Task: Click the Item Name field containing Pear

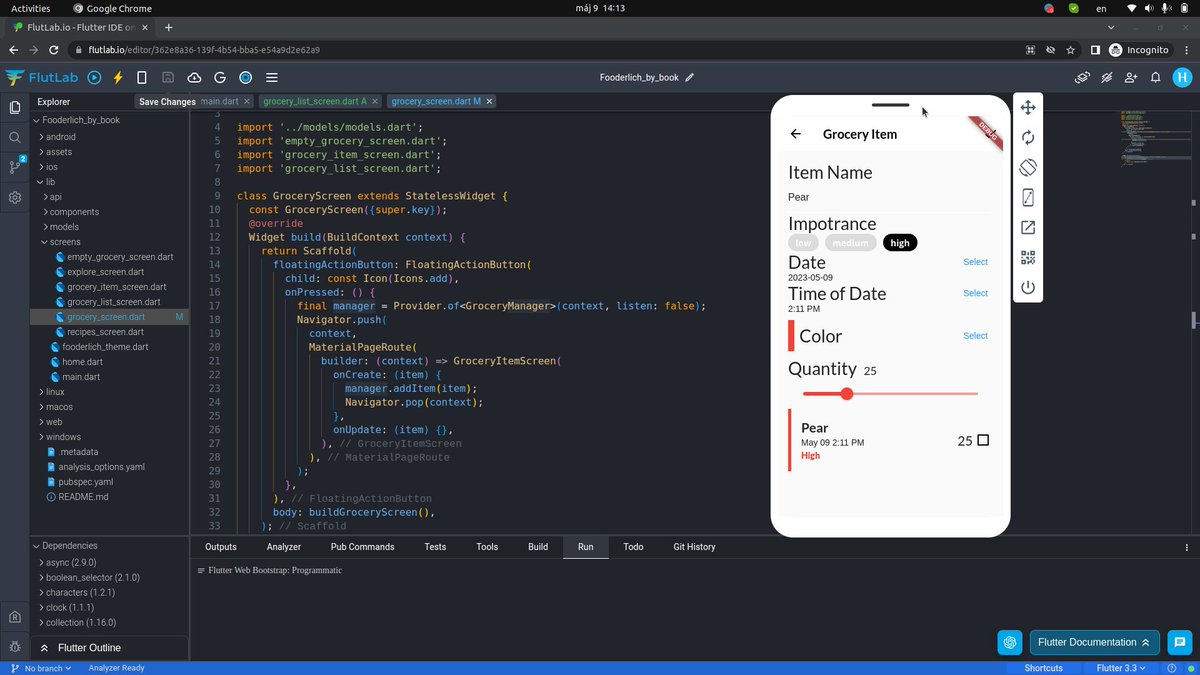Action: click(889, 198)
